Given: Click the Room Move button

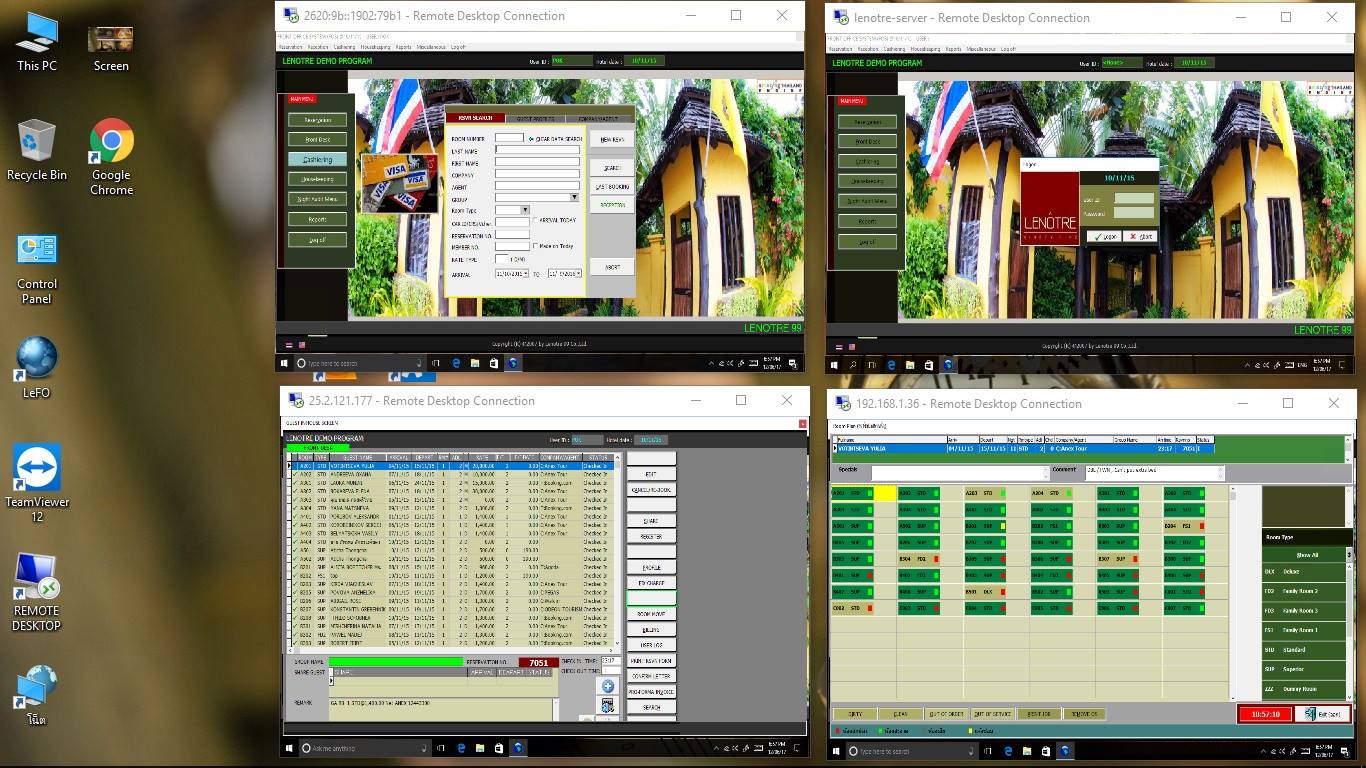Looking at the screenshot, I should 651,614.
